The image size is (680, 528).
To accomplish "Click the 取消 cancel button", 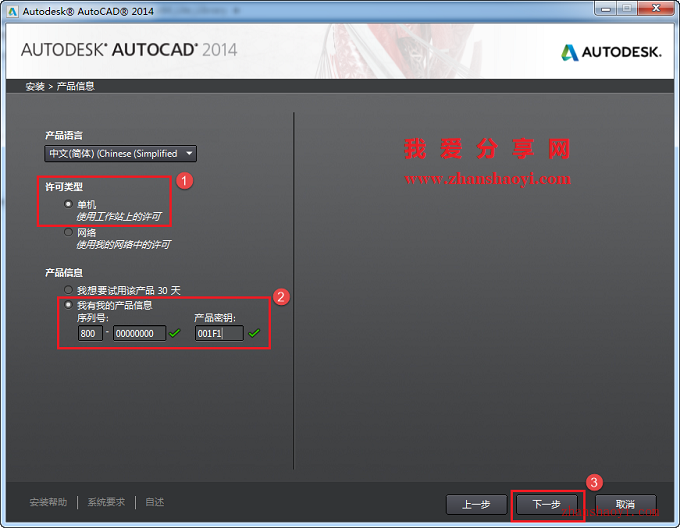I will coord(625,505).
